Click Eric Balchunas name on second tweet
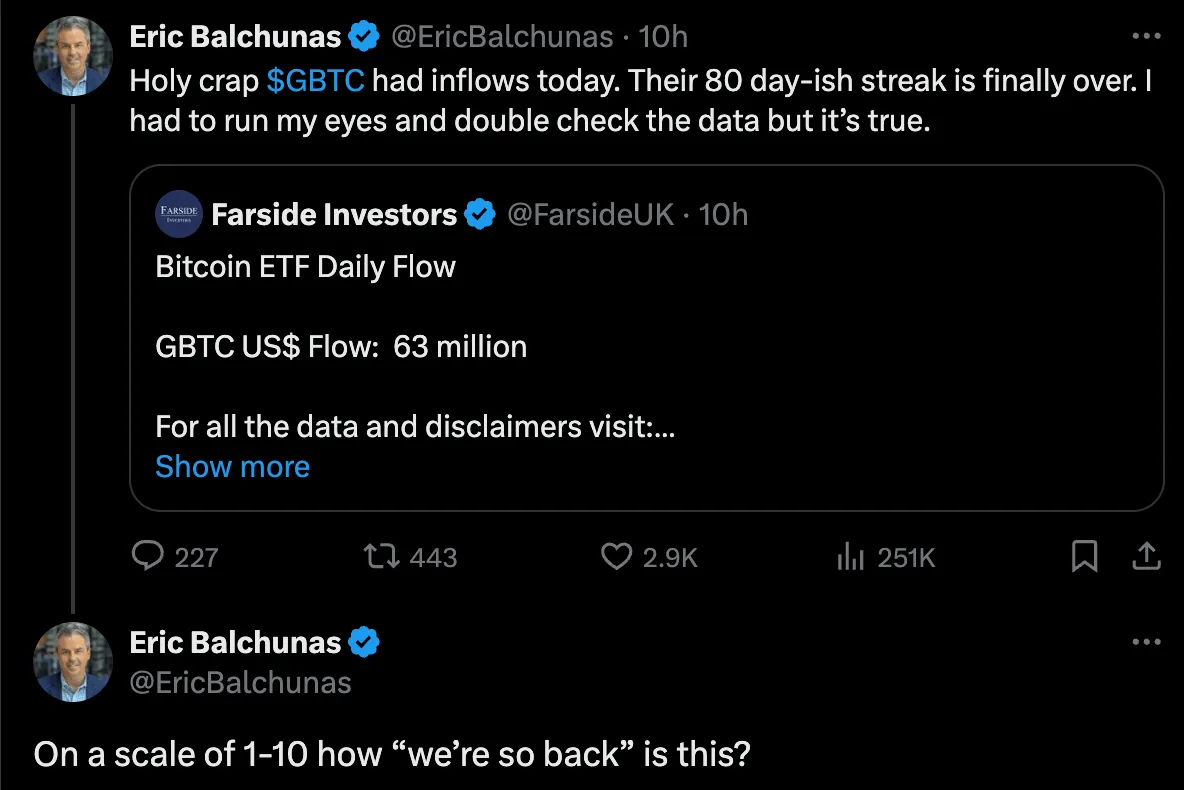The height and width of the screenshot is (790, 1184). point(236,642)
